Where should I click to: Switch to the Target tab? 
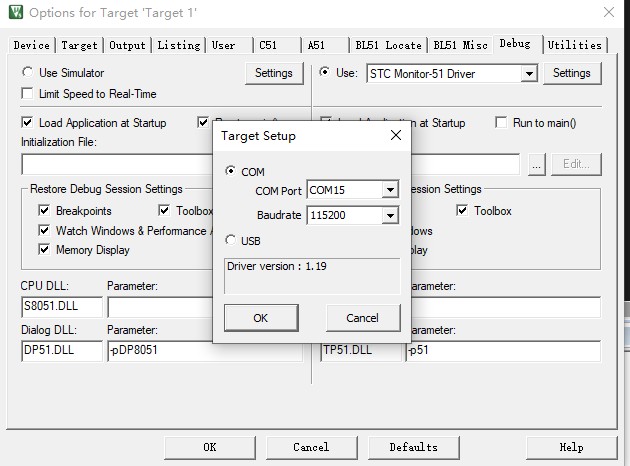click(79, 45)
